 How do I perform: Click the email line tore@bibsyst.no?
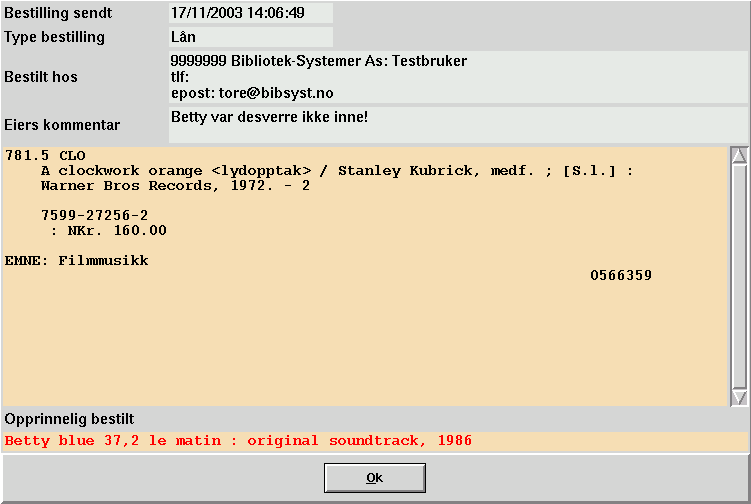[252, 93]
